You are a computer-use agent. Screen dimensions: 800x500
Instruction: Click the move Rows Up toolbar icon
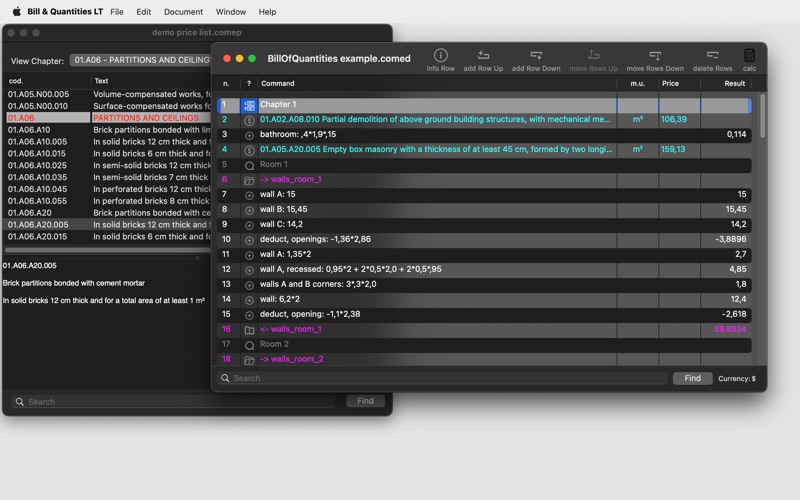click(x=593, y=55)
